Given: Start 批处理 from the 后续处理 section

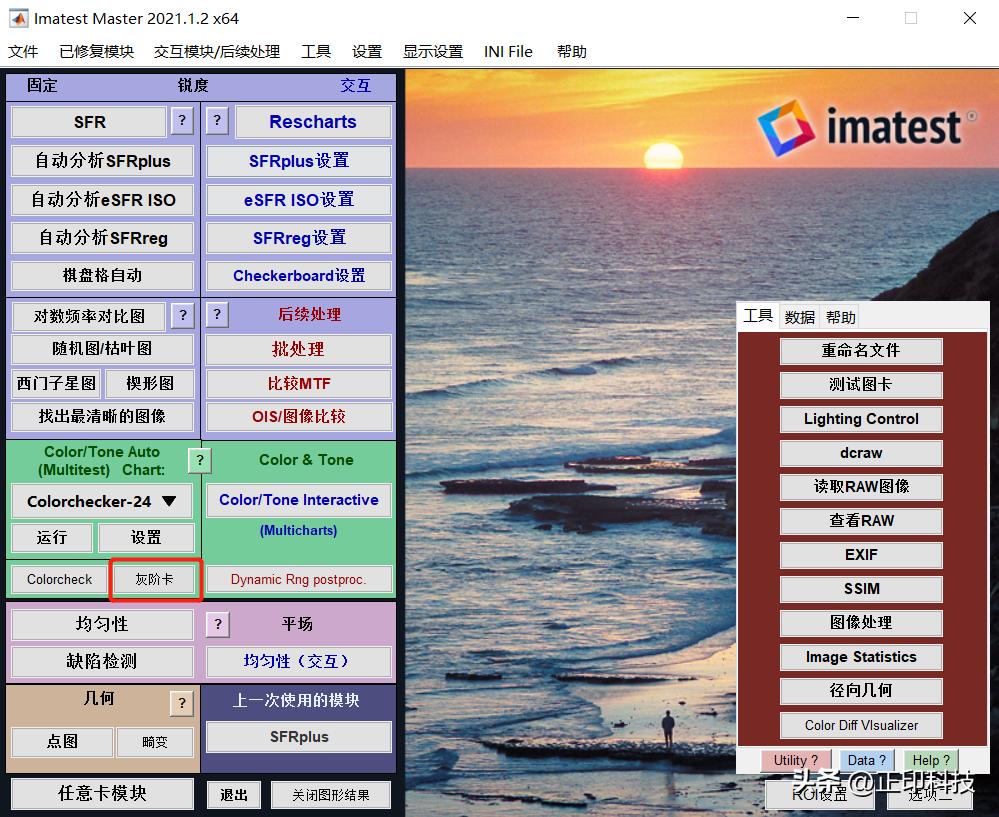Looking at the screenshot, I should point(298,349).
